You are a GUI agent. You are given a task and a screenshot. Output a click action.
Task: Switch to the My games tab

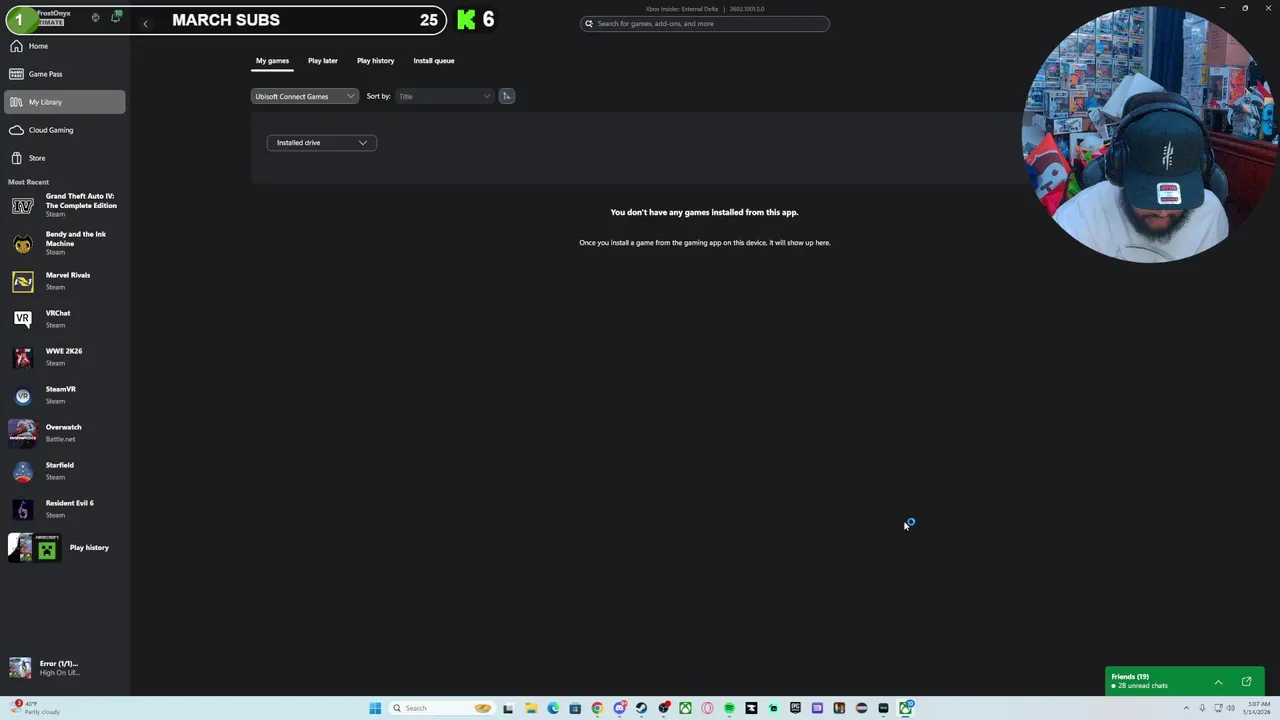pos(272,61)
